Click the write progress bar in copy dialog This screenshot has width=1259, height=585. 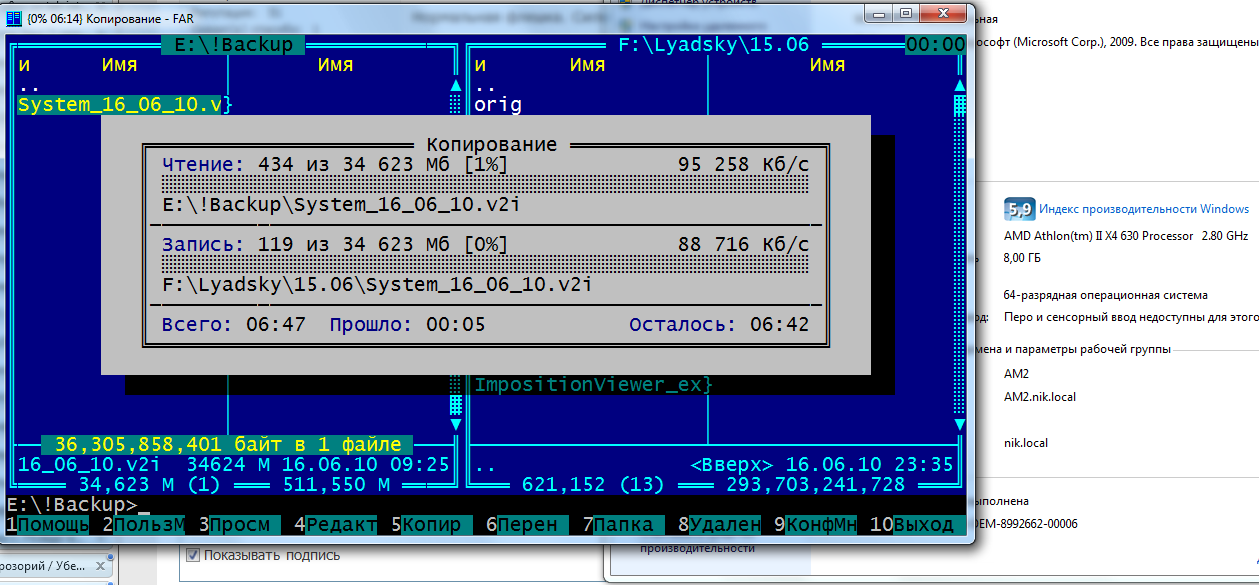(486, 265)
